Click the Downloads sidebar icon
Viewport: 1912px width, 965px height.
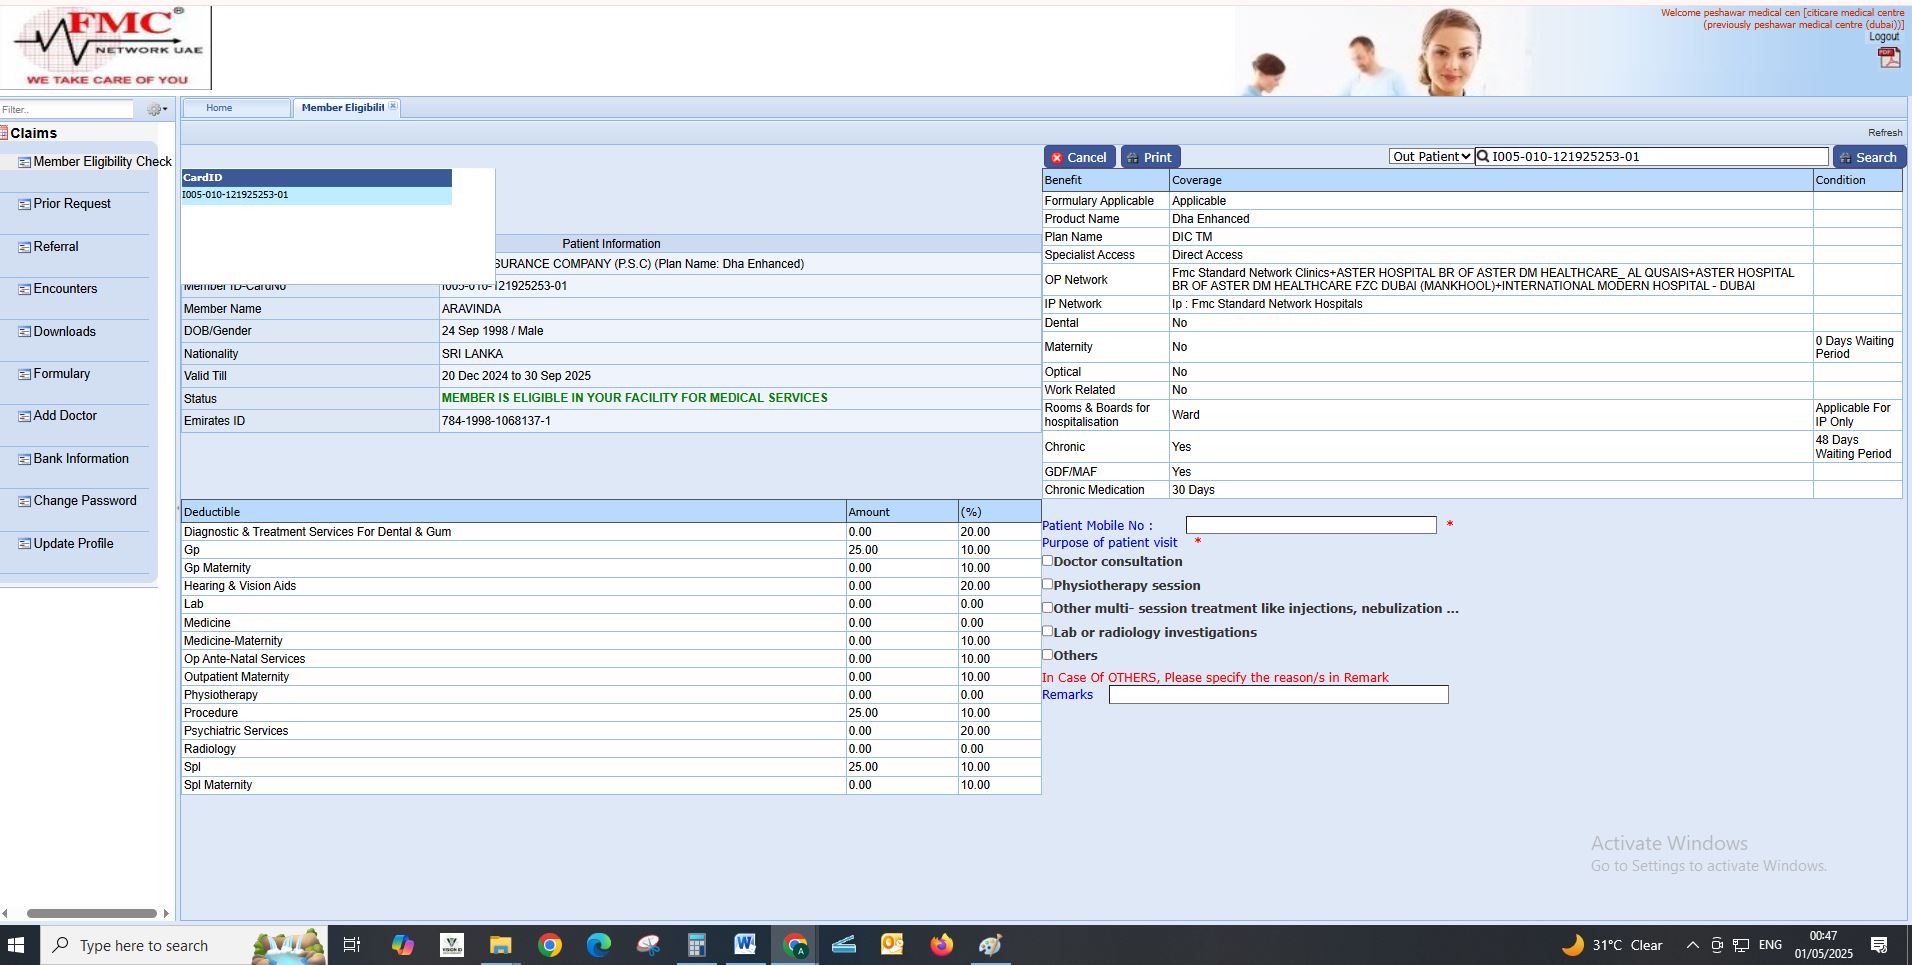[x=24, y=332]
